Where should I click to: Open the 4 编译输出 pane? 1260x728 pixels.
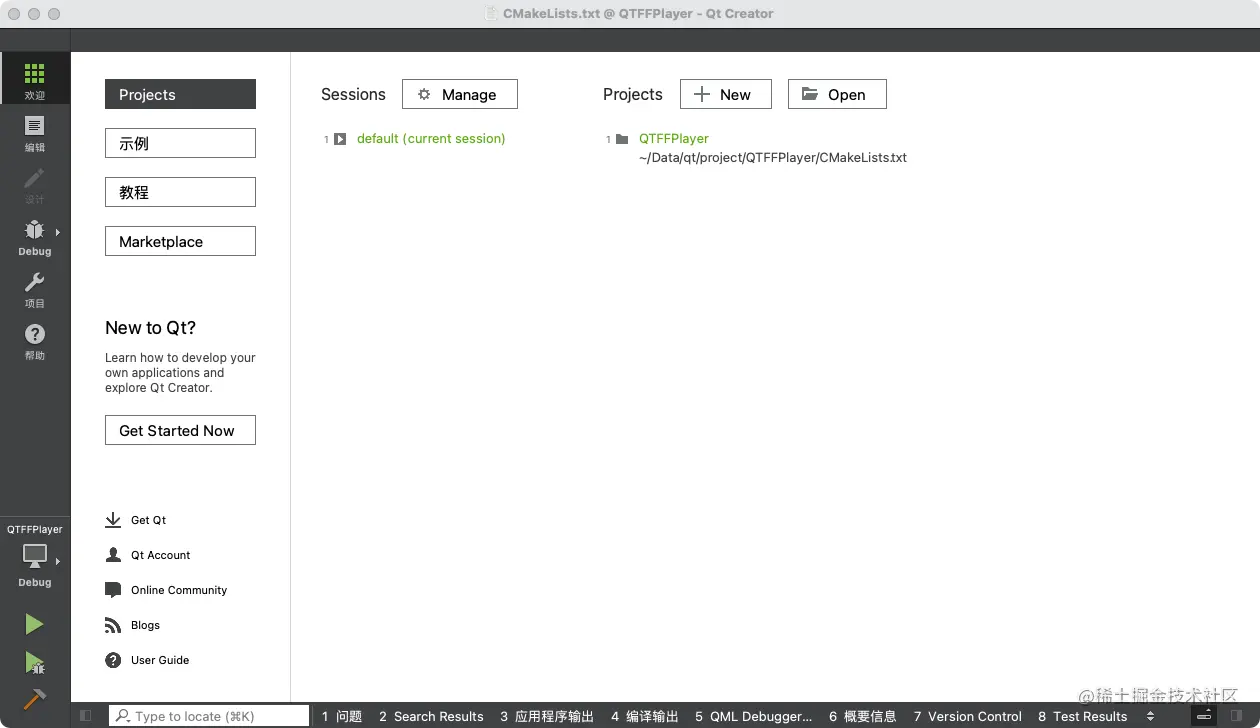645,716
